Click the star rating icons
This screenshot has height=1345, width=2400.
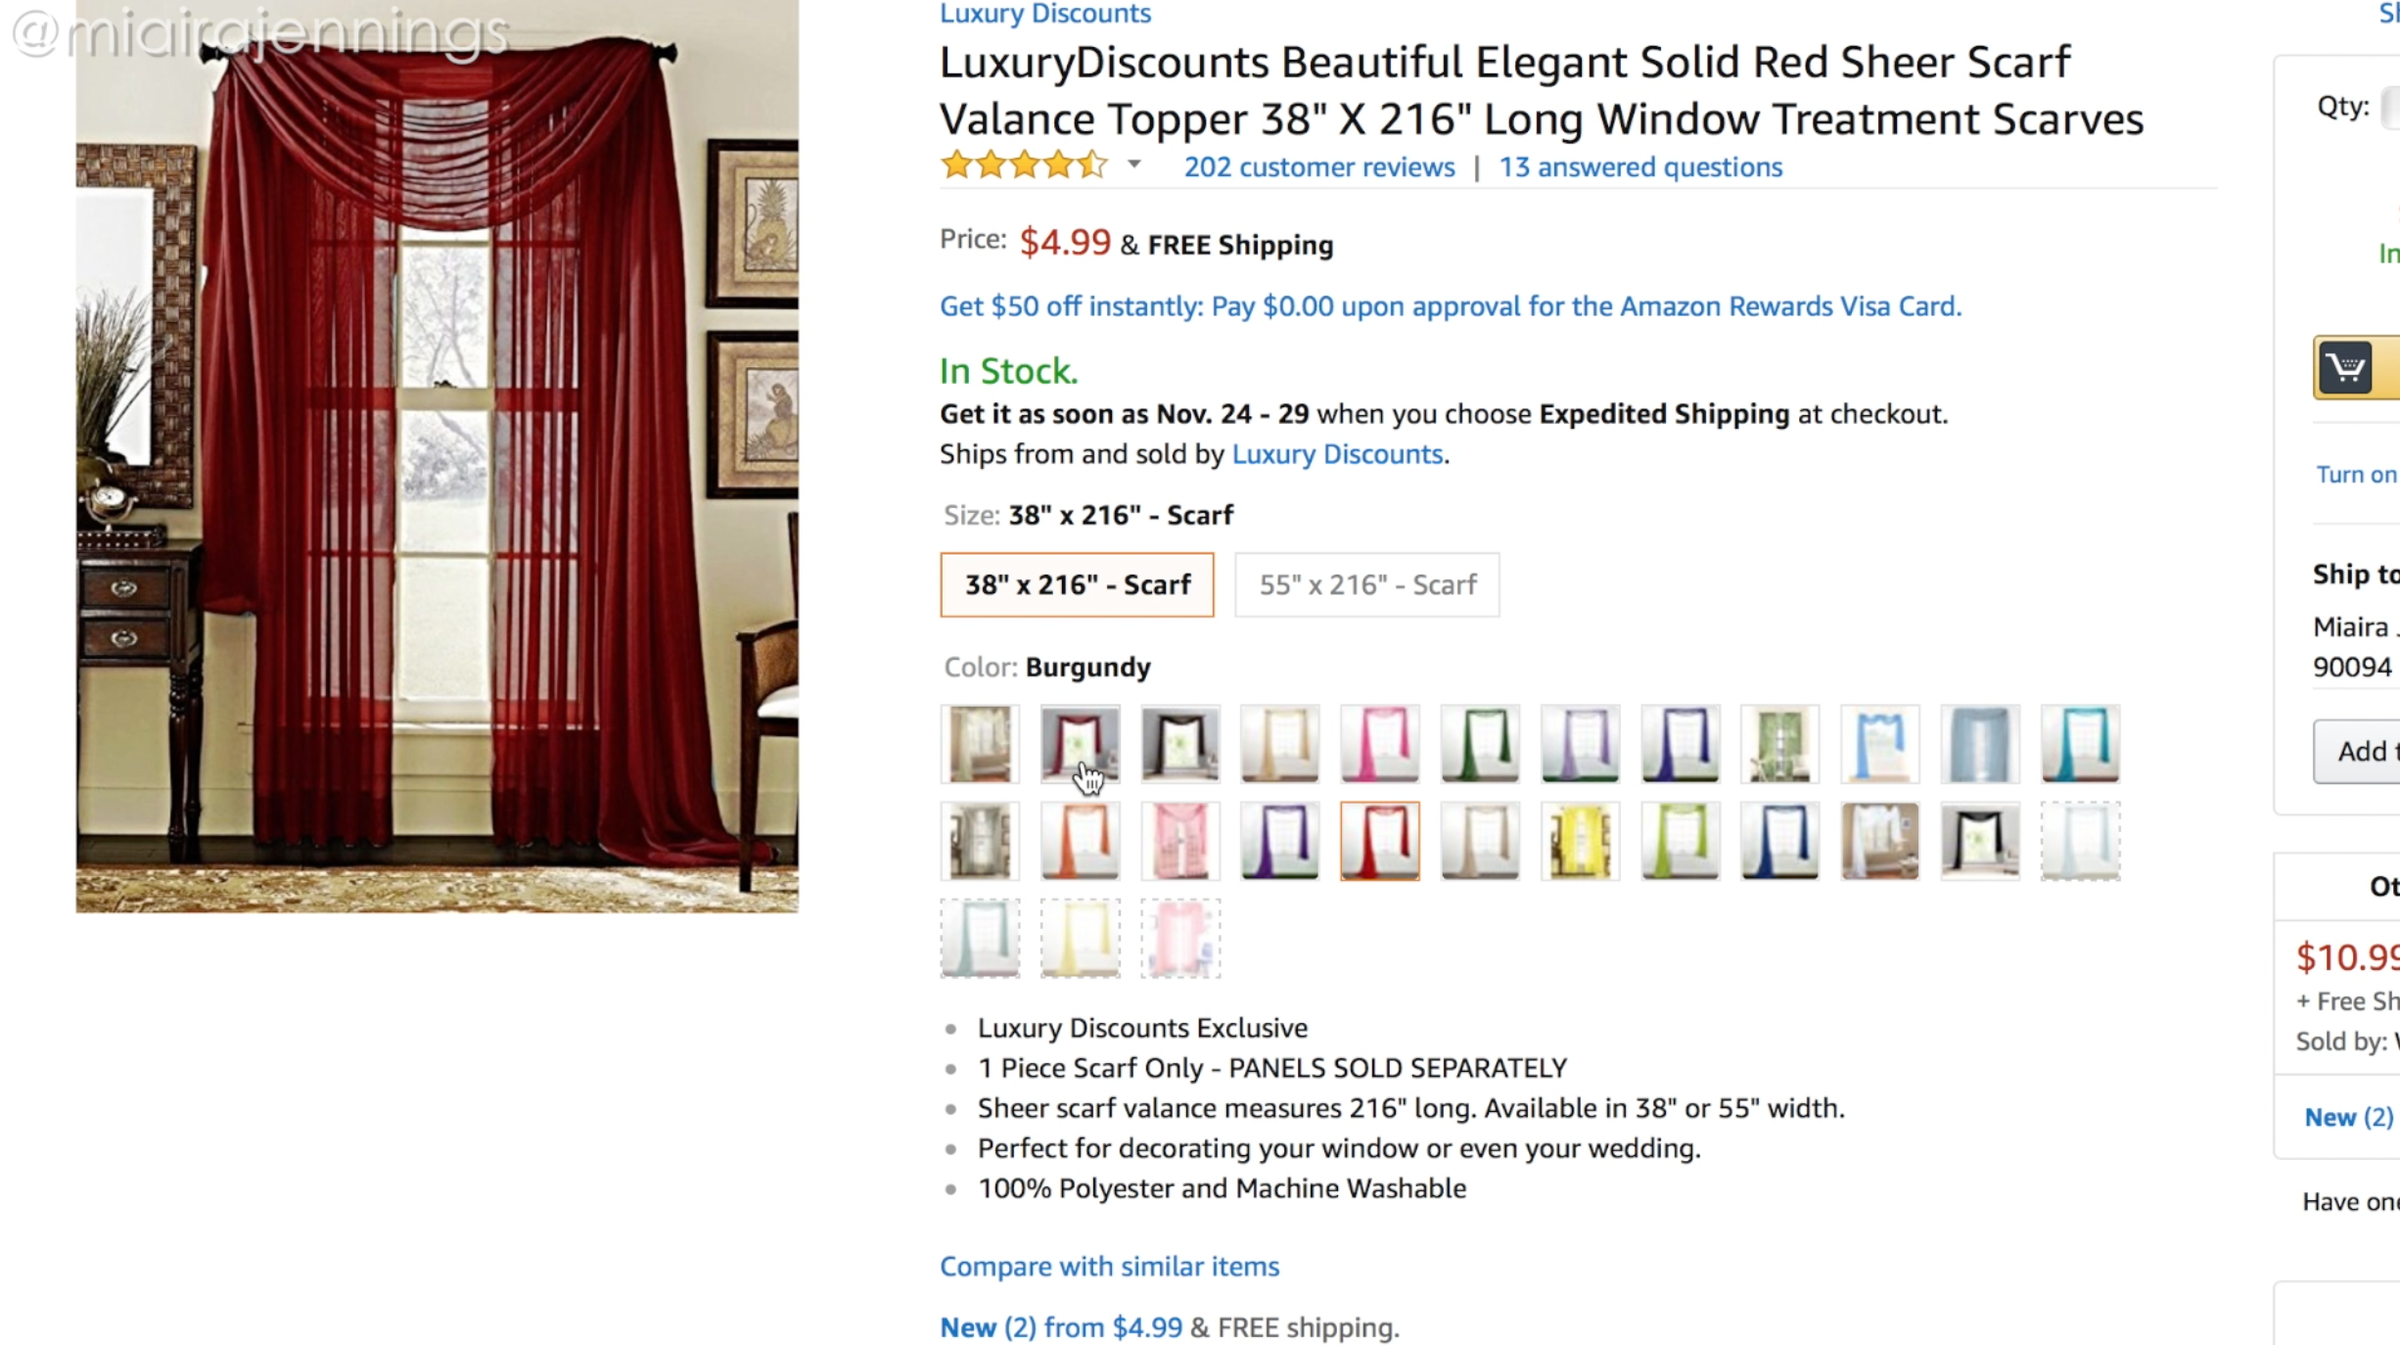[x=1024, y=165]
